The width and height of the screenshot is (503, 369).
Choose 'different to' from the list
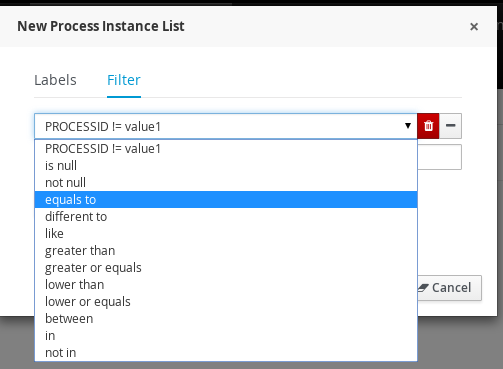(226, 217)
